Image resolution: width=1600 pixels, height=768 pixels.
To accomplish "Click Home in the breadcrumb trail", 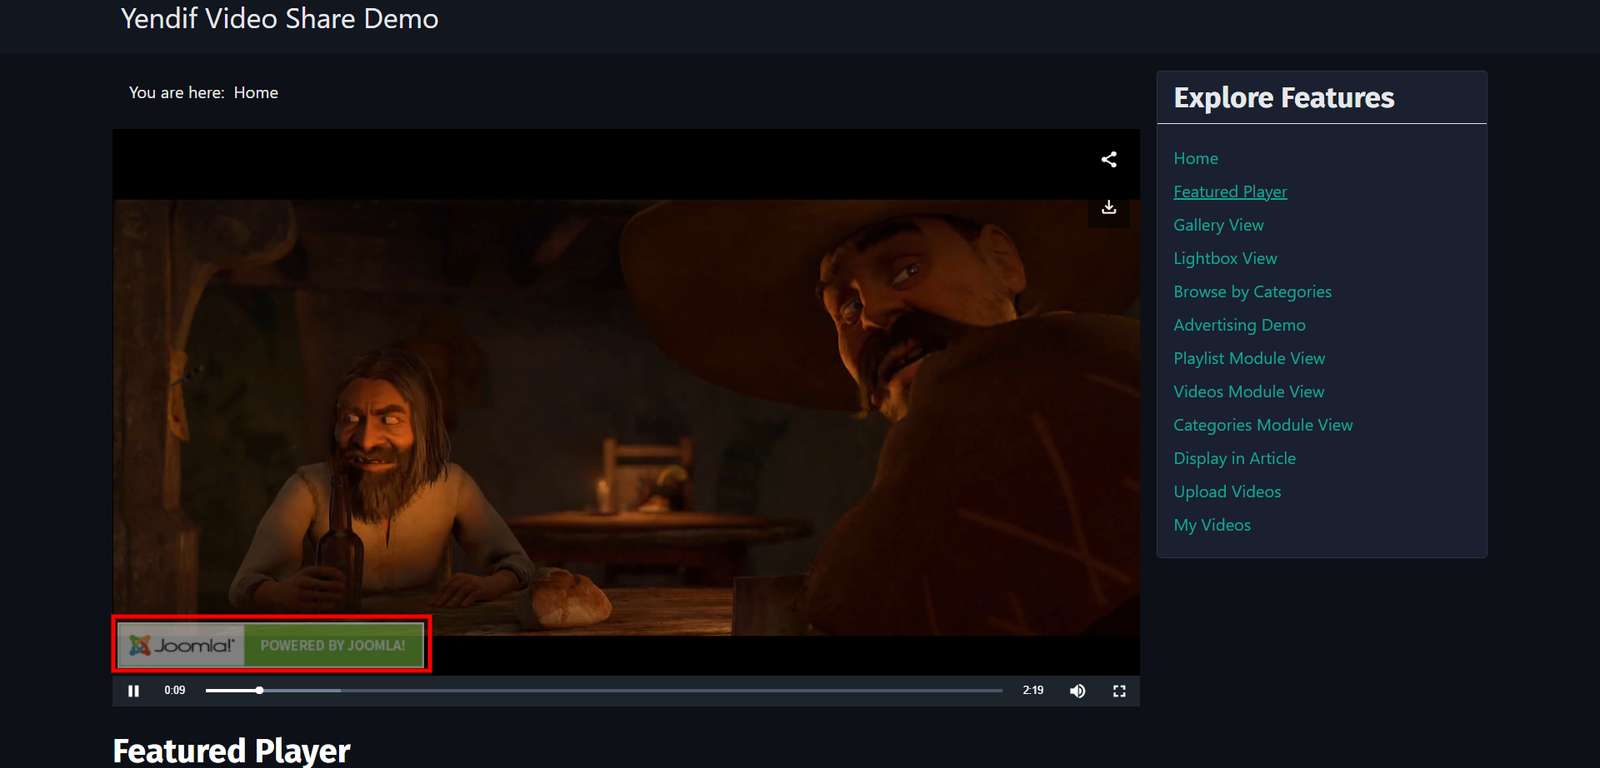I will [256, 93].
